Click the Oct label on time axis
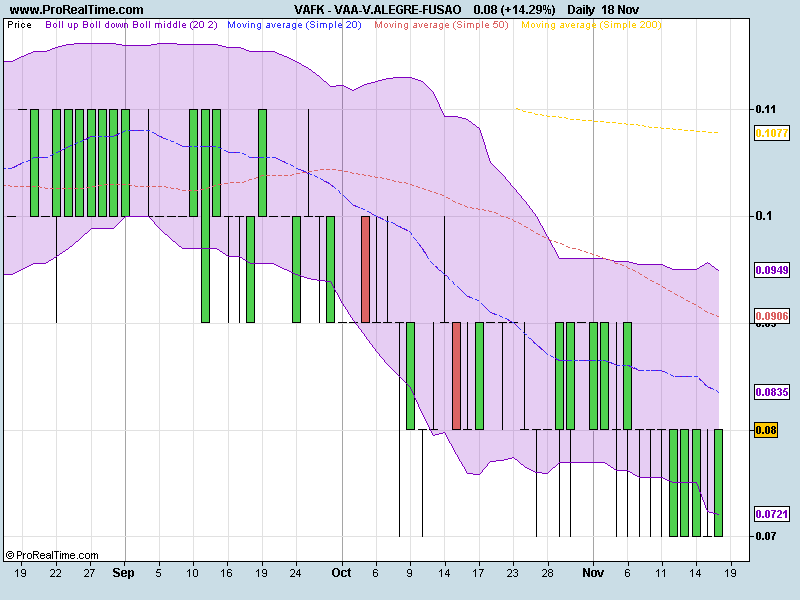 342,574
